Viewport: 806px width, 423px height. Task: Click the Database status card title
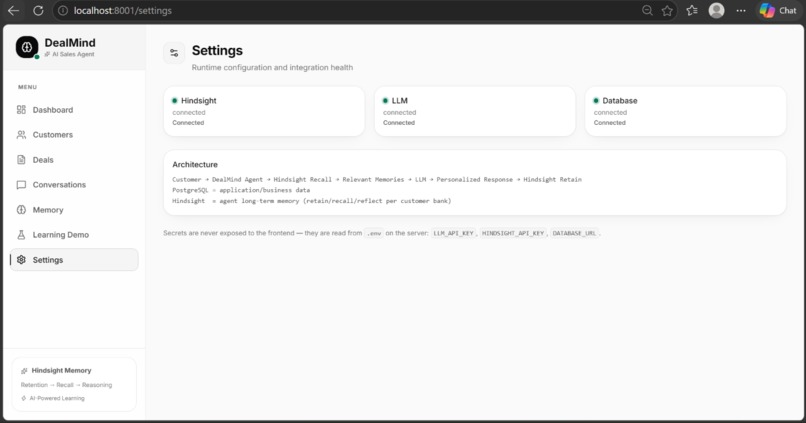(619, 101)
